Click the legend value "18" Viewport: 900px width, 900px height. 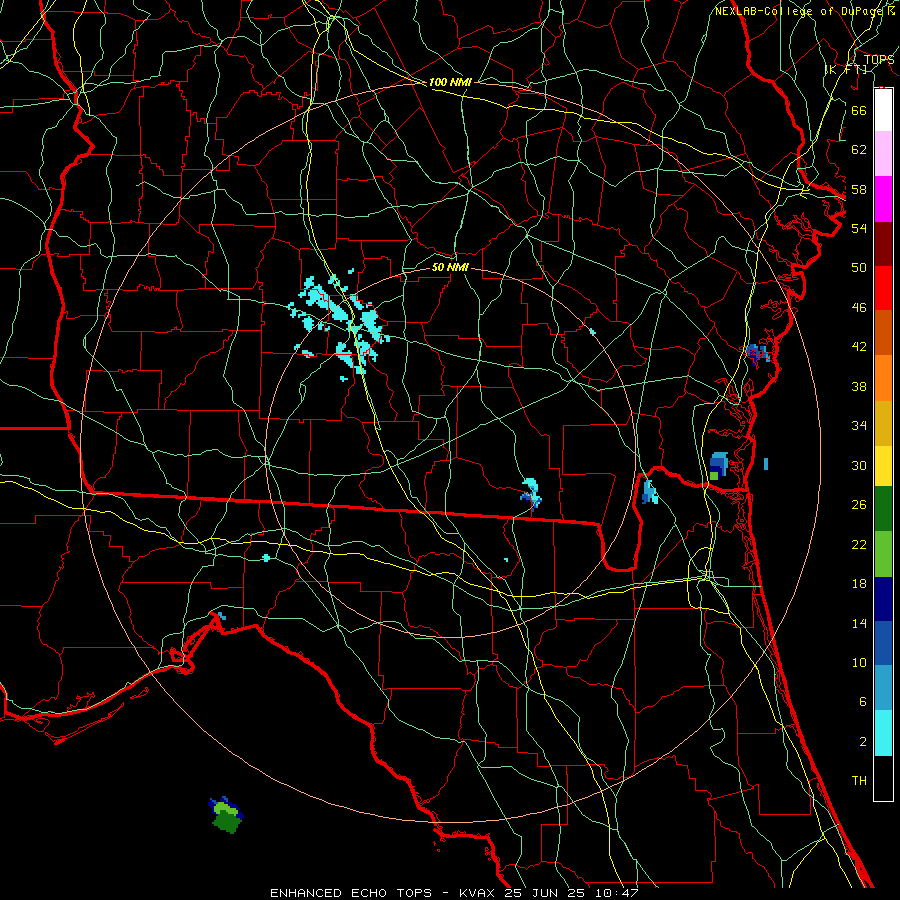coord(859,584)
